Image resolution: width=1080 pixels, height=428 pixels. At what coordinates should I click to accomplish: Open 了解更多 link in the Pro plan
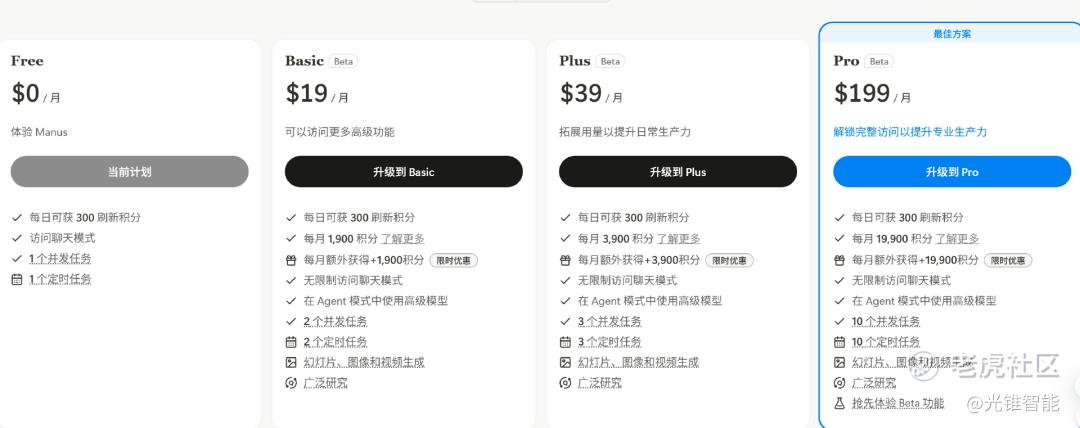tap(957, 239)
